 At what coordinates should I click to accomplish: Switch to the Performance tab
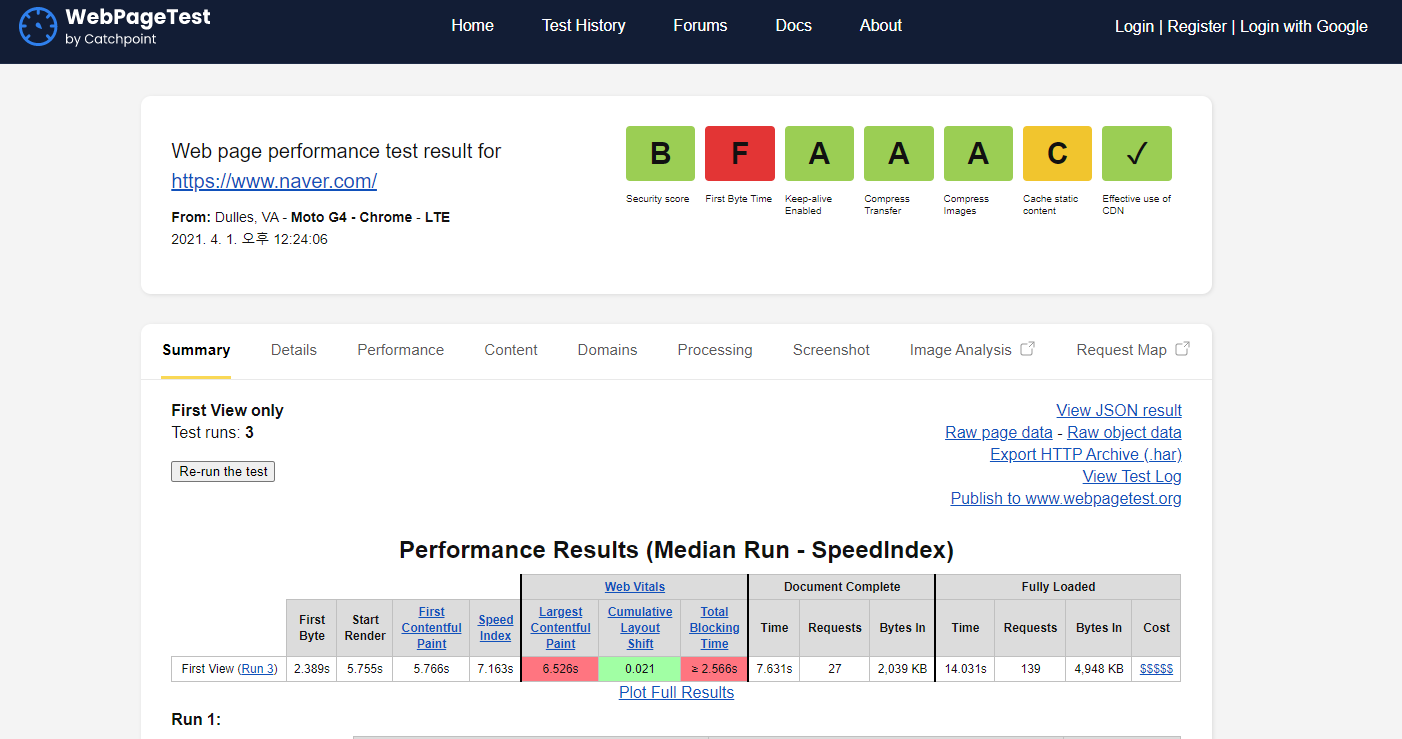[x=401, y=350]
